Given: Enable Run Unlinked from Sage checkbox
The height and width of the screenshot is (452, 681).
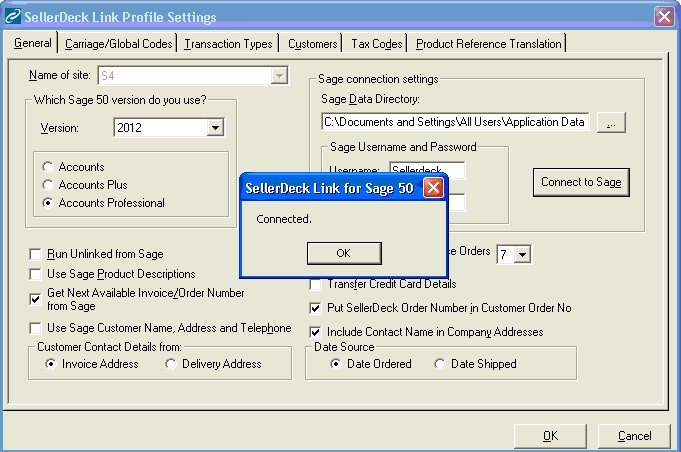Looking at the screenshot, I should 37,255.
